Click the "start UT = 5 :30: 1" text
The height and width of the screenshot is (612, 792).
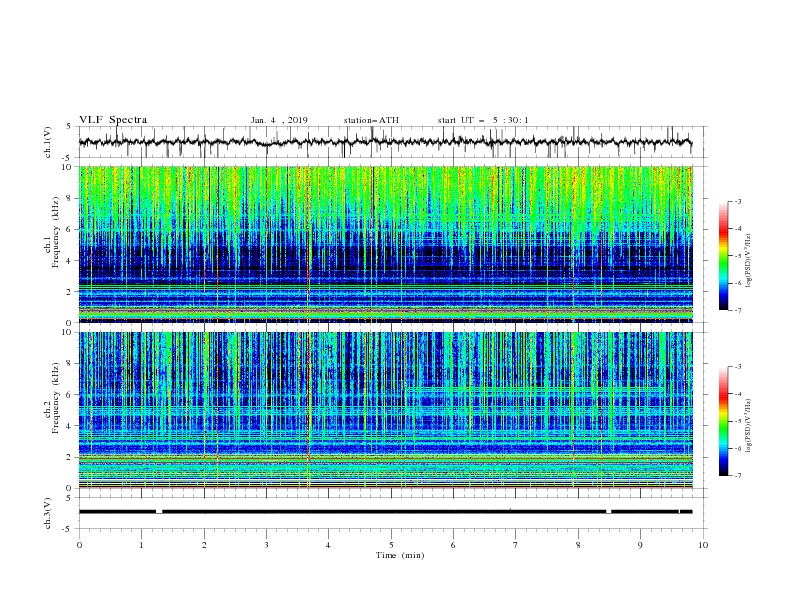pos(483,120)
